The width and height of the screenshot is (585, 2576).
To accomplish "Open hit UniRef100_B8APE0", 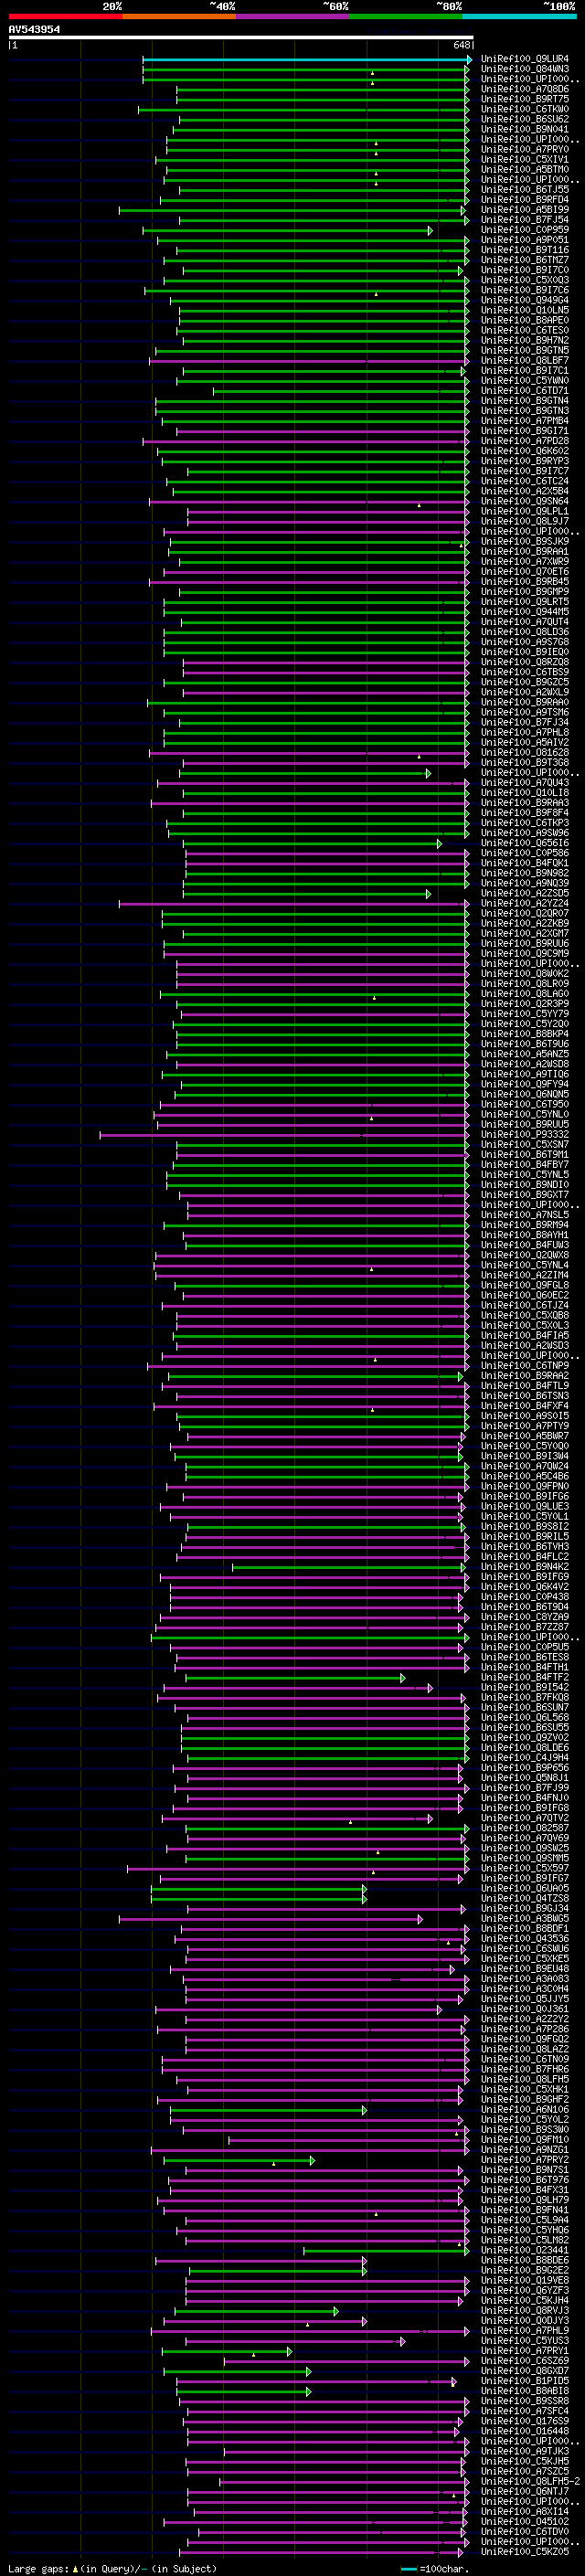I will tap(524, 320).
